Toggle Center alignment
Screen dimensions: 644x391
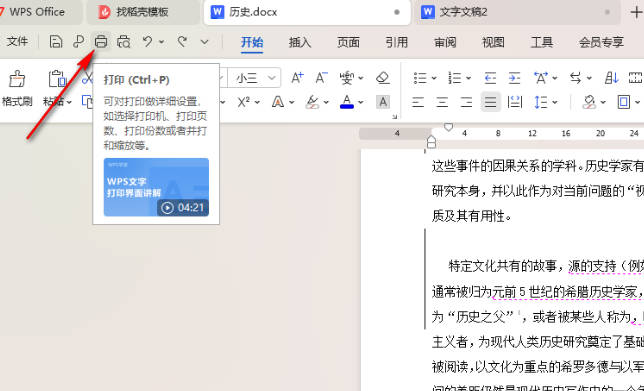[442, 102]
